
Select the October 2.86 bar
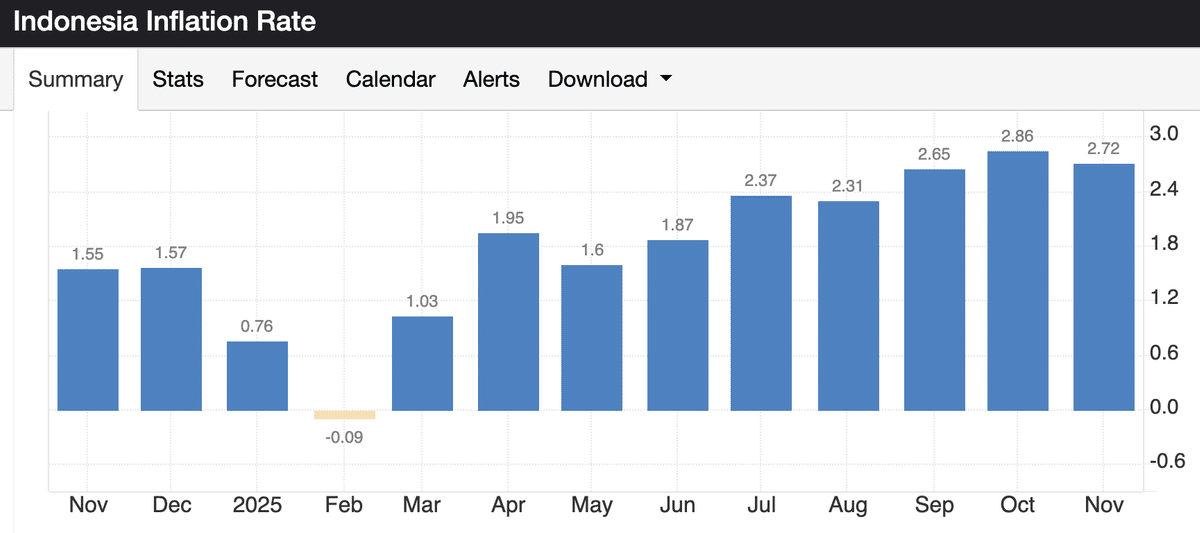pyautogui.click(x=1017, y=280)
